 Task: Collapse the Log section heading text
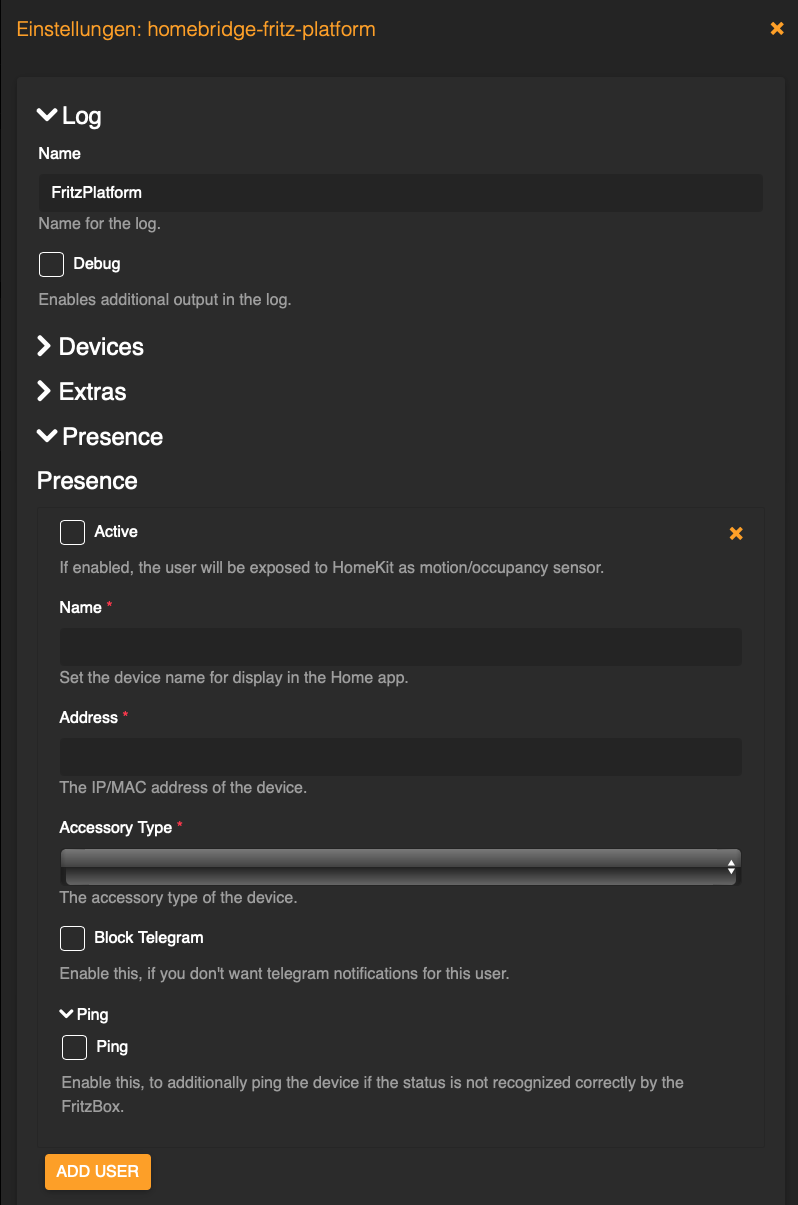(81, 117)
